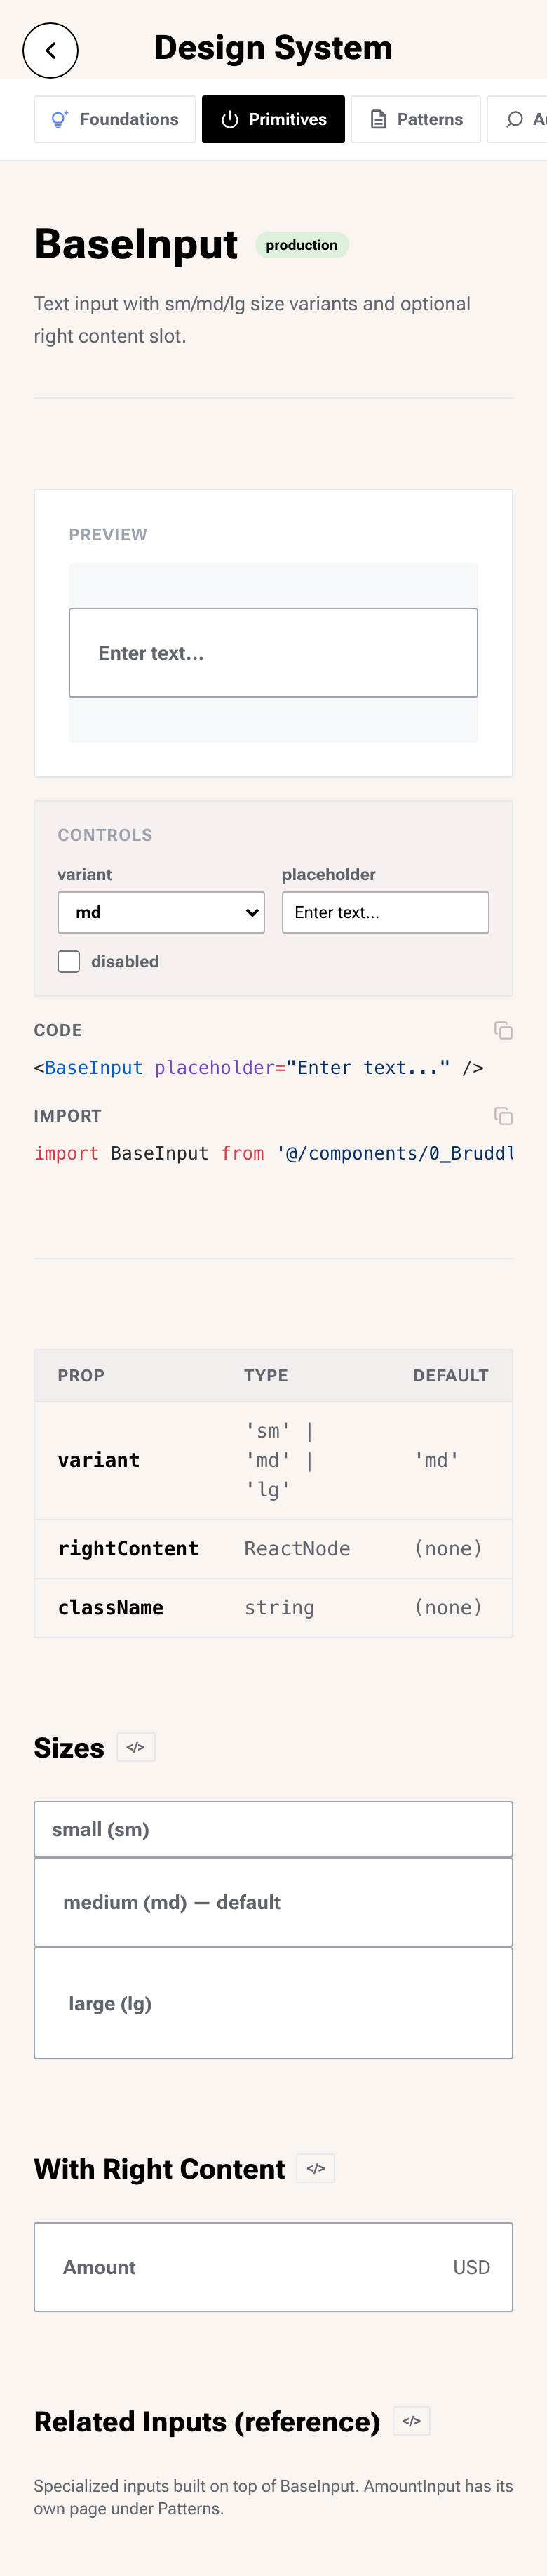Image resolution: width=547 pixels, height=2576 pixels.
Task: Click the document icon on Patterns
Action: 378,120
